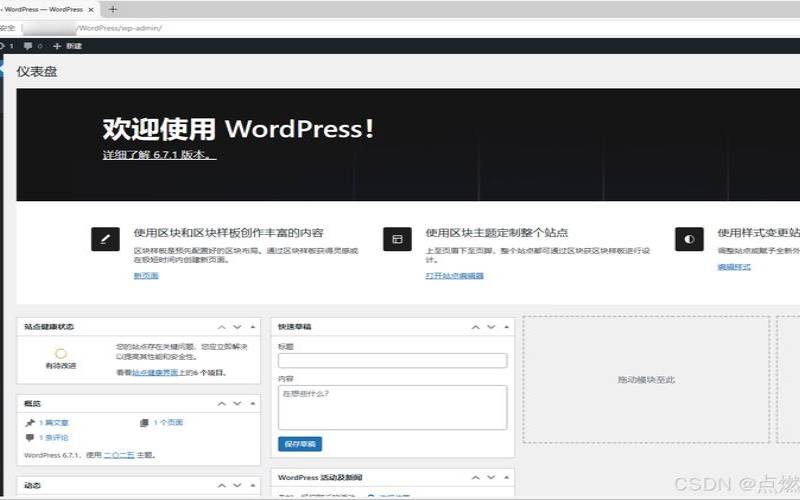Open the comments bubble in admin bar
Viewport: 800px width, 500px height.
point(33,46)
